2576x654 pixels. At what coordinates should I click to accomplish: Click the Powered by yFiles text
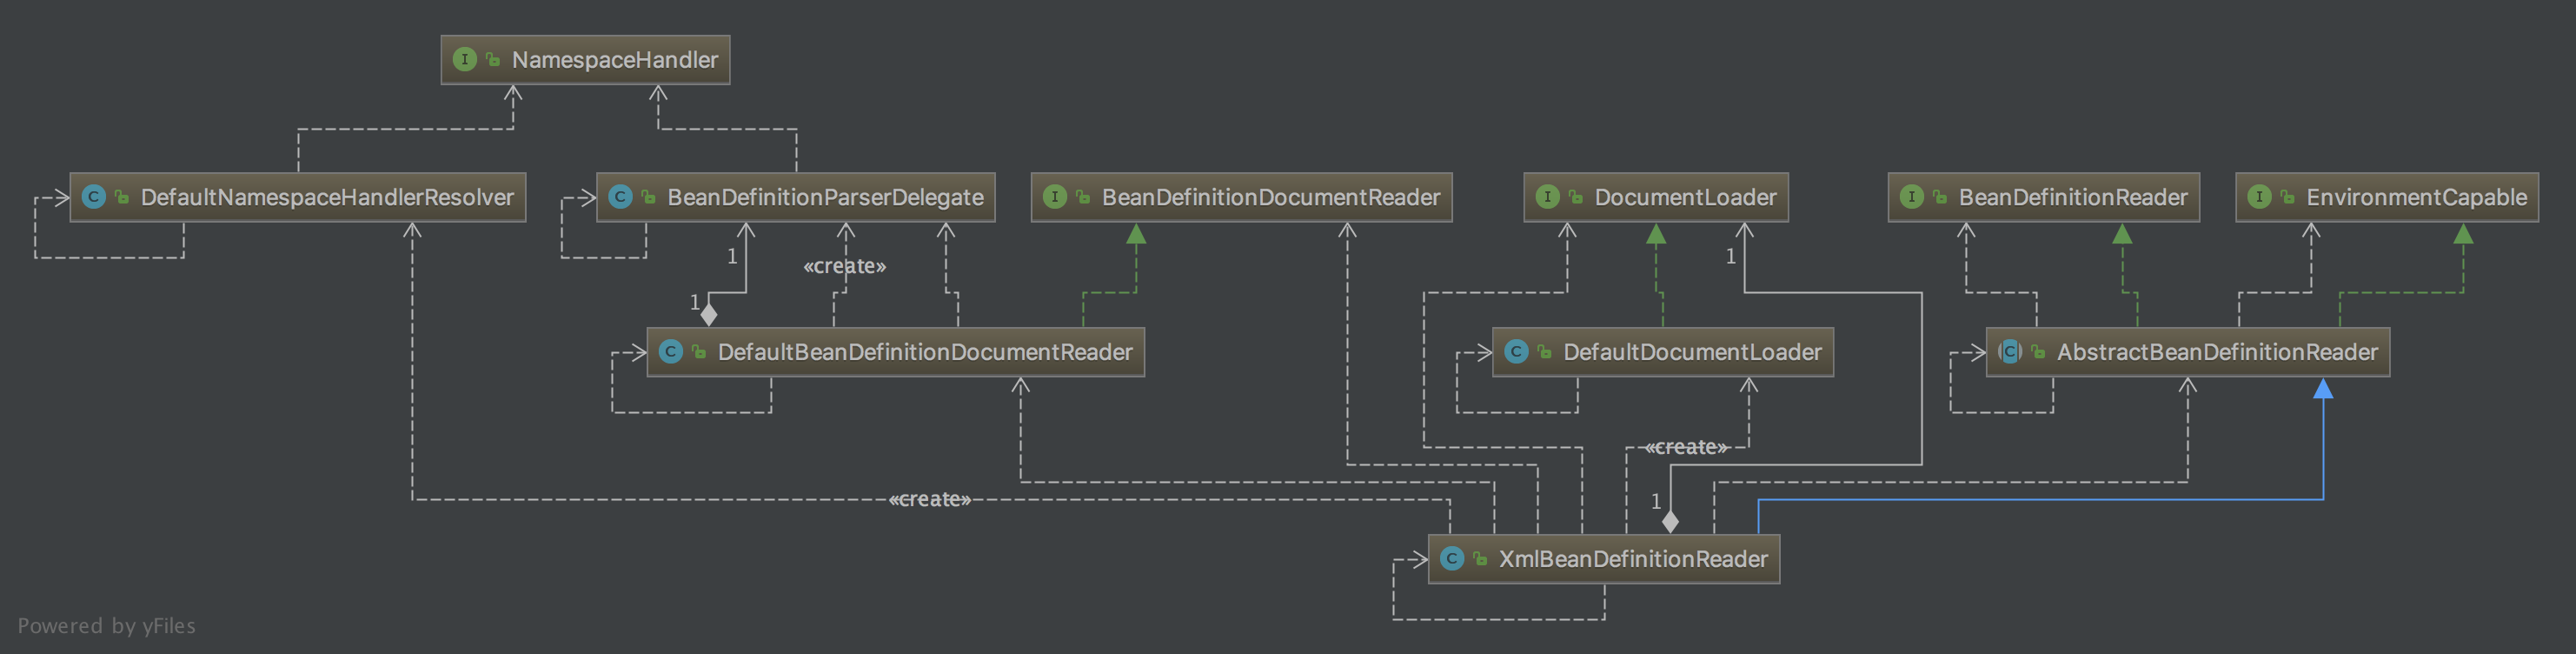107,626
